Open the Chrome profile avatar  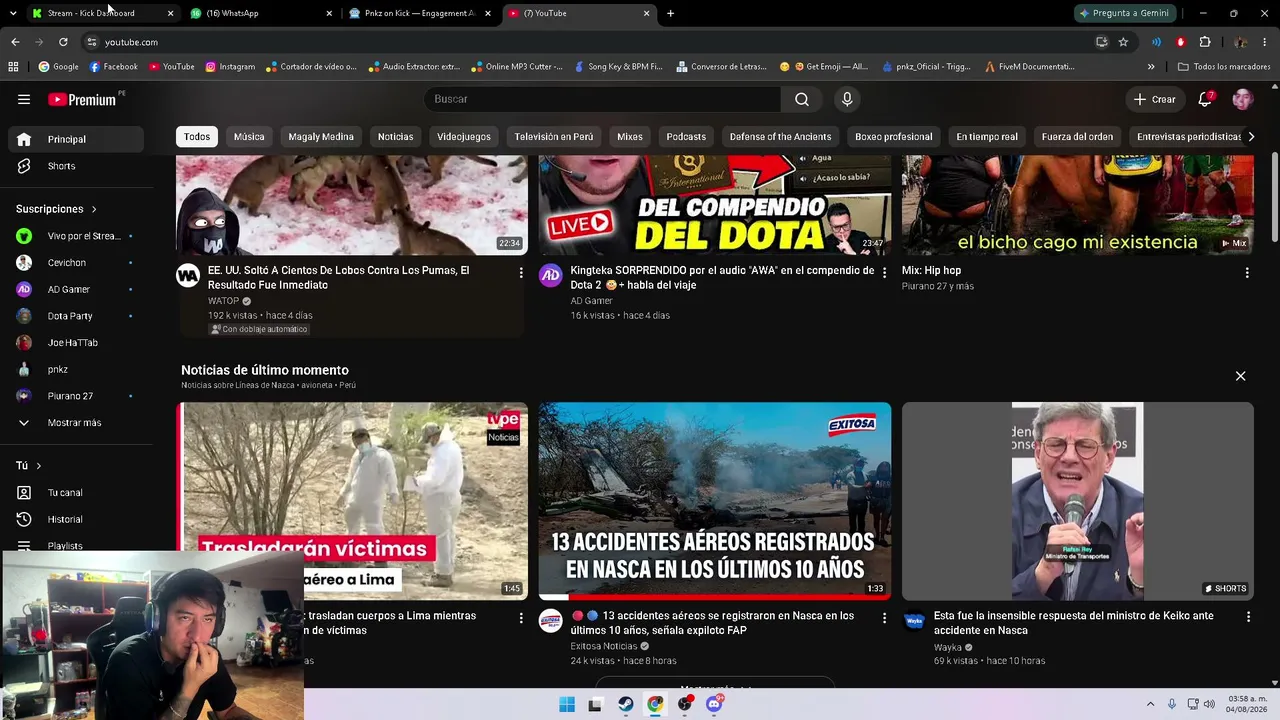pyautogui.click(x=1240, y=42)
